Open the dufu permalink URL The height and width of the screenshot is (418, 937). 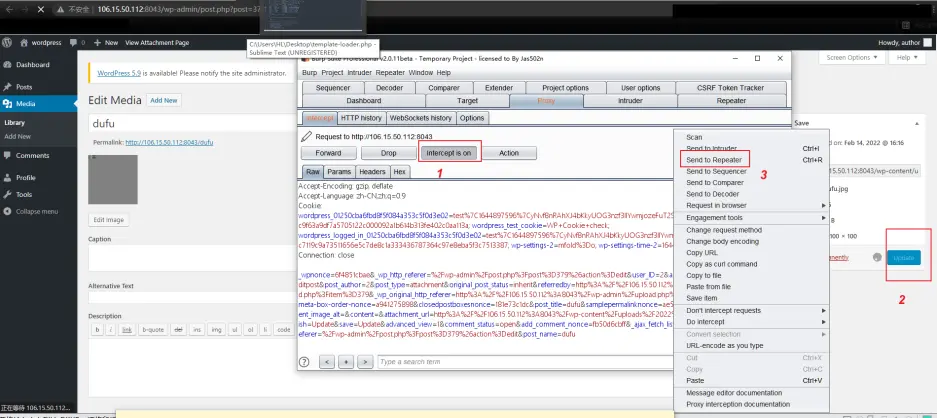coord(169,142)
